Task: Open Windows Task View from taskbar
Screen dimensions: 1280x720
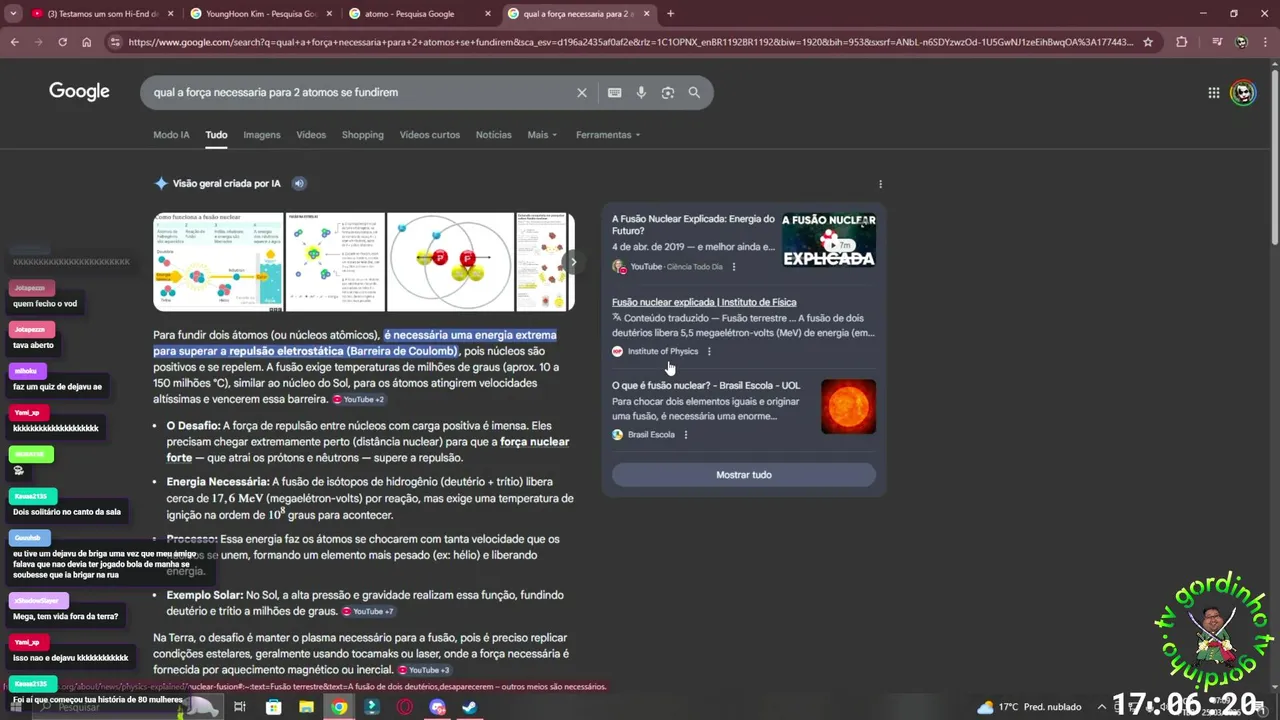Action: [240, 707]
